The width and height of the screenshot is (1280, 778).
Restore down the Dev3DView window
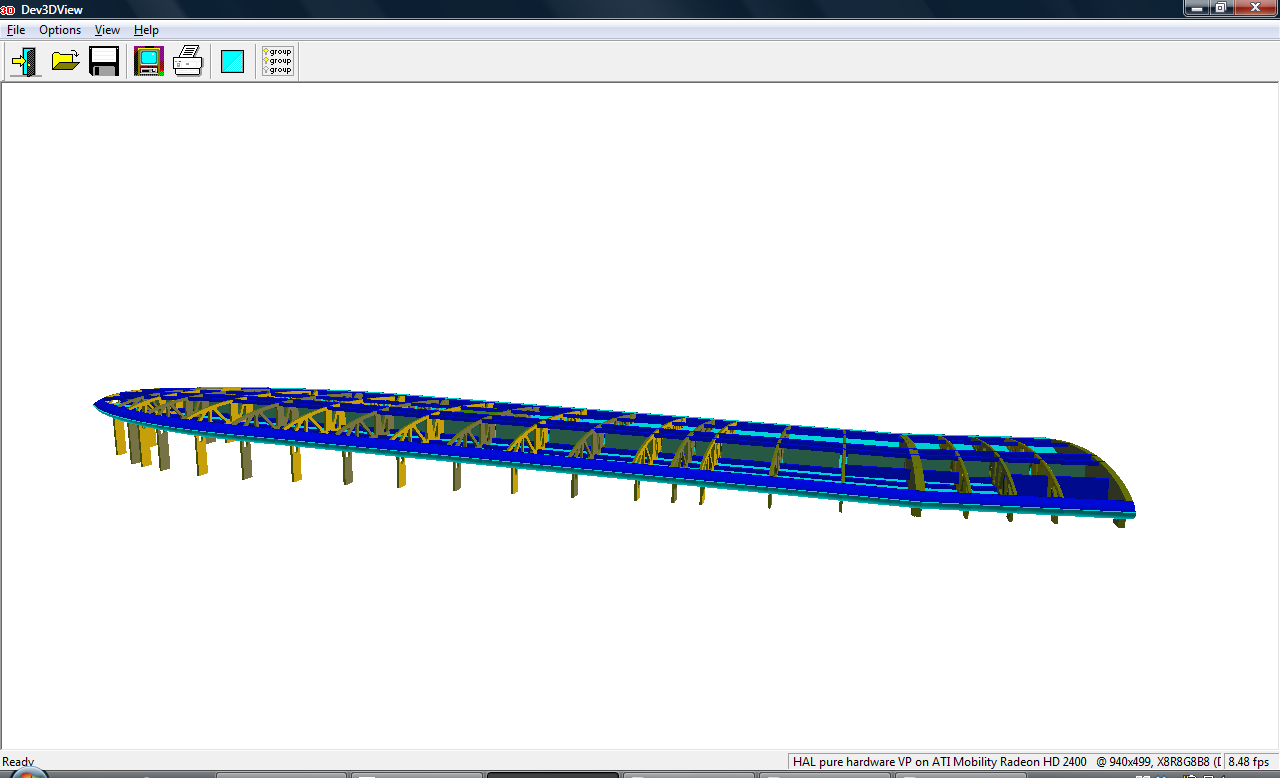click(x=1221, y=8)
